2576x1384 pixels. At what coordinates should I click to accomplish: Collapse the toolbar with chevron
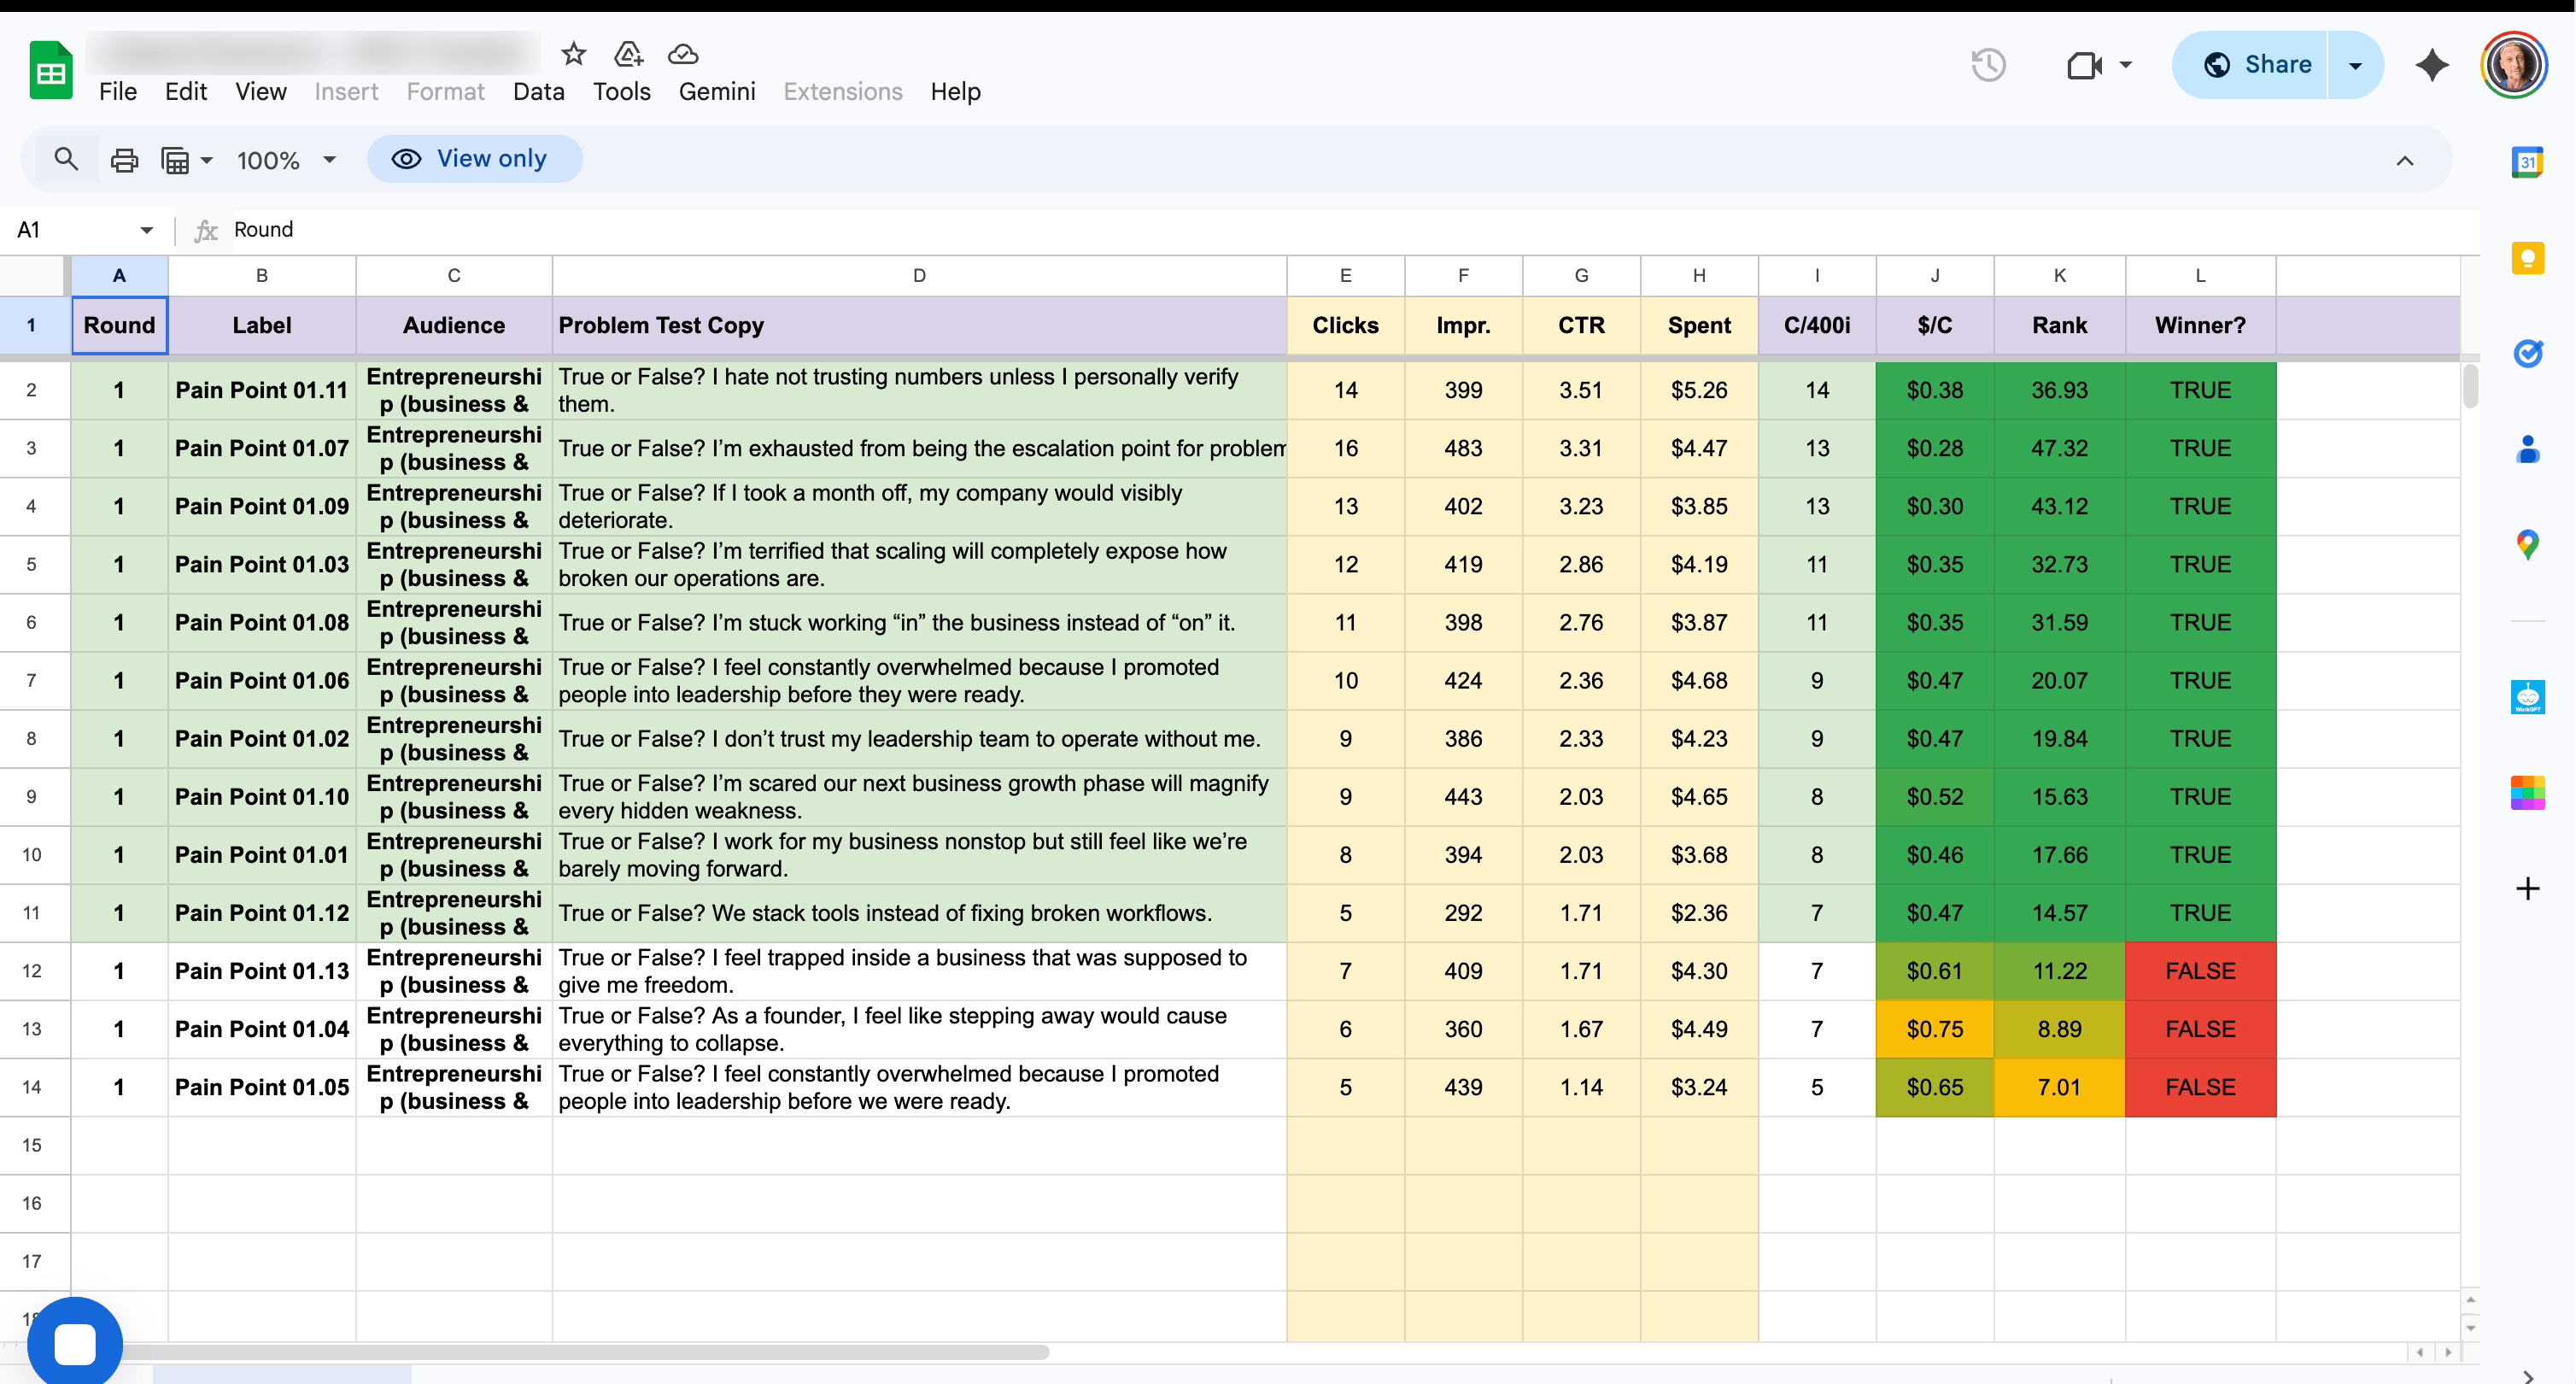tap(2404, 161)
